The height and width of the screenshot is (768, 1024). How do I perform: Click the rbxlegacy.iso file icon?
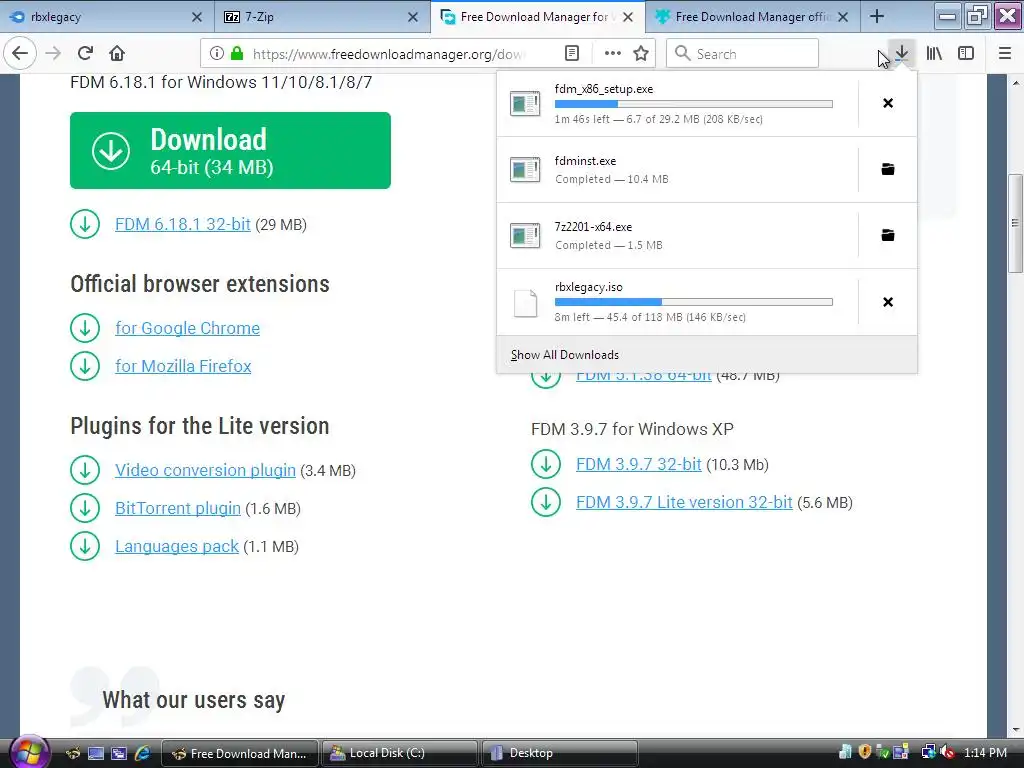[525, 302]
